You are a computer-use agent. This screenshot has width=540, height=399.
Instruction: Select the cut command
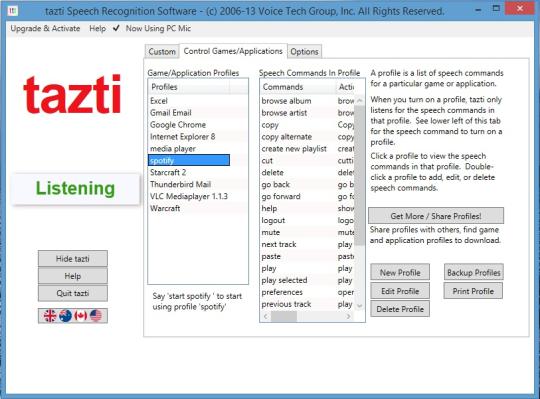pos(307,160)
